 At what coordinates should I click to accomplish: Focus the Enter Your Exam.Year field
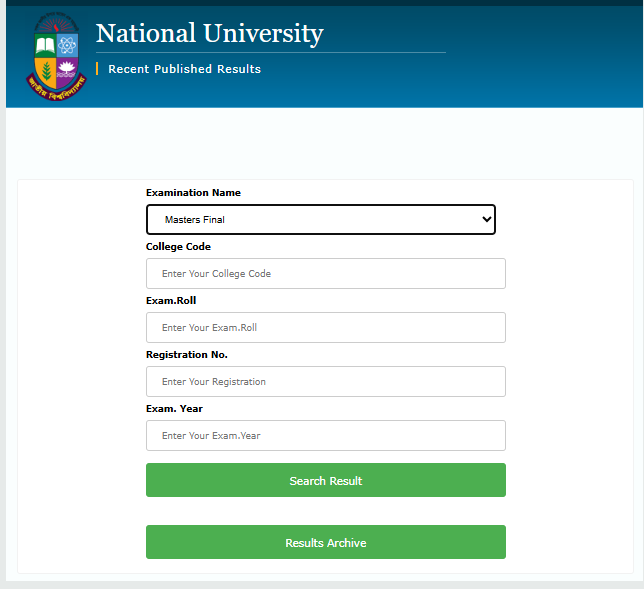325,435
